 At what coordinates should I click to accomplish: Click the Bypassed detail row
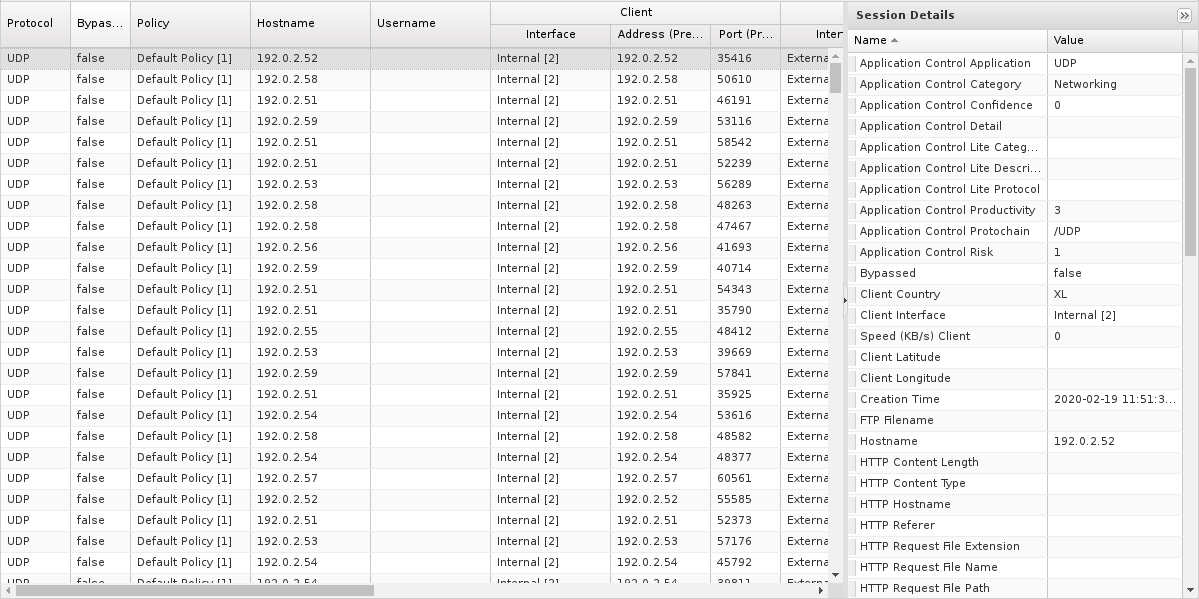[x=1015, y=273]
